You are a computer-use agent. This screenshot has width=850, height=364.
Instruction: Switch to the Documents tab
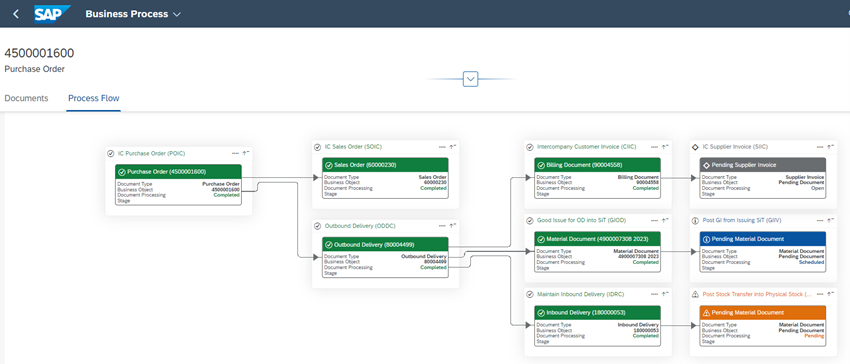tap(26, 98)
